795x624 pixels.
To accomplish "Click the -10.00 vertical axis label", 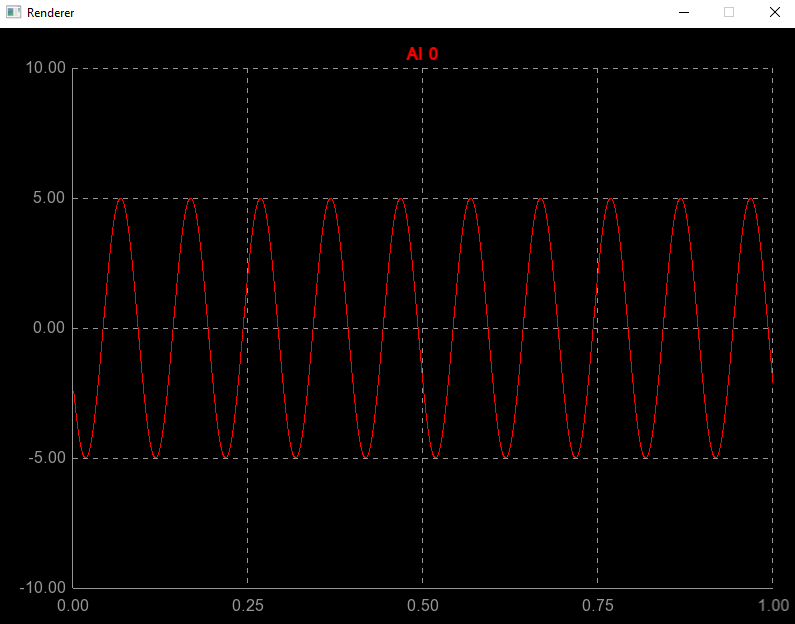I will (x=43, y=588).
